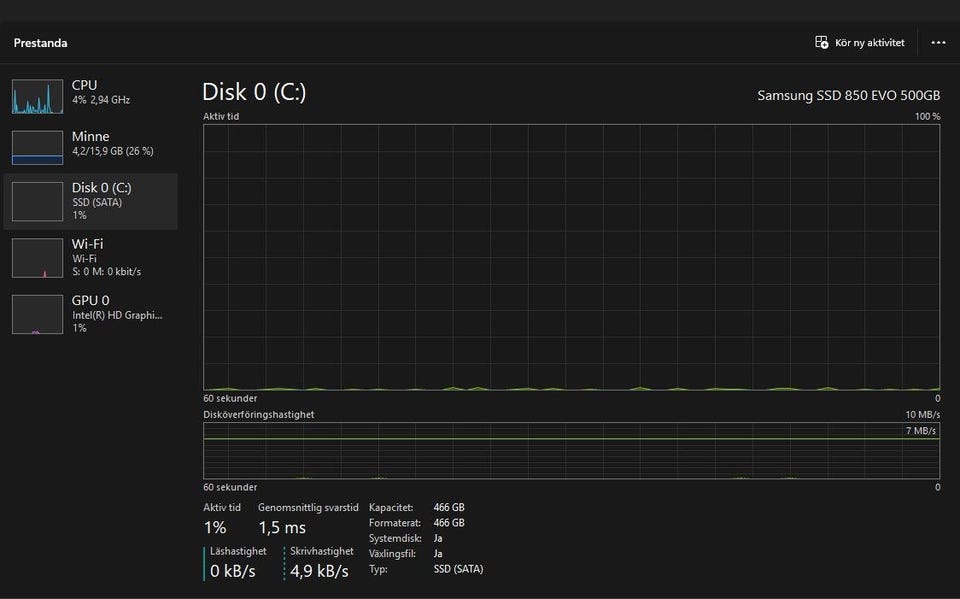Click the Kapacitet 466 GB value
Screen dimensions: 960x599
449,508
